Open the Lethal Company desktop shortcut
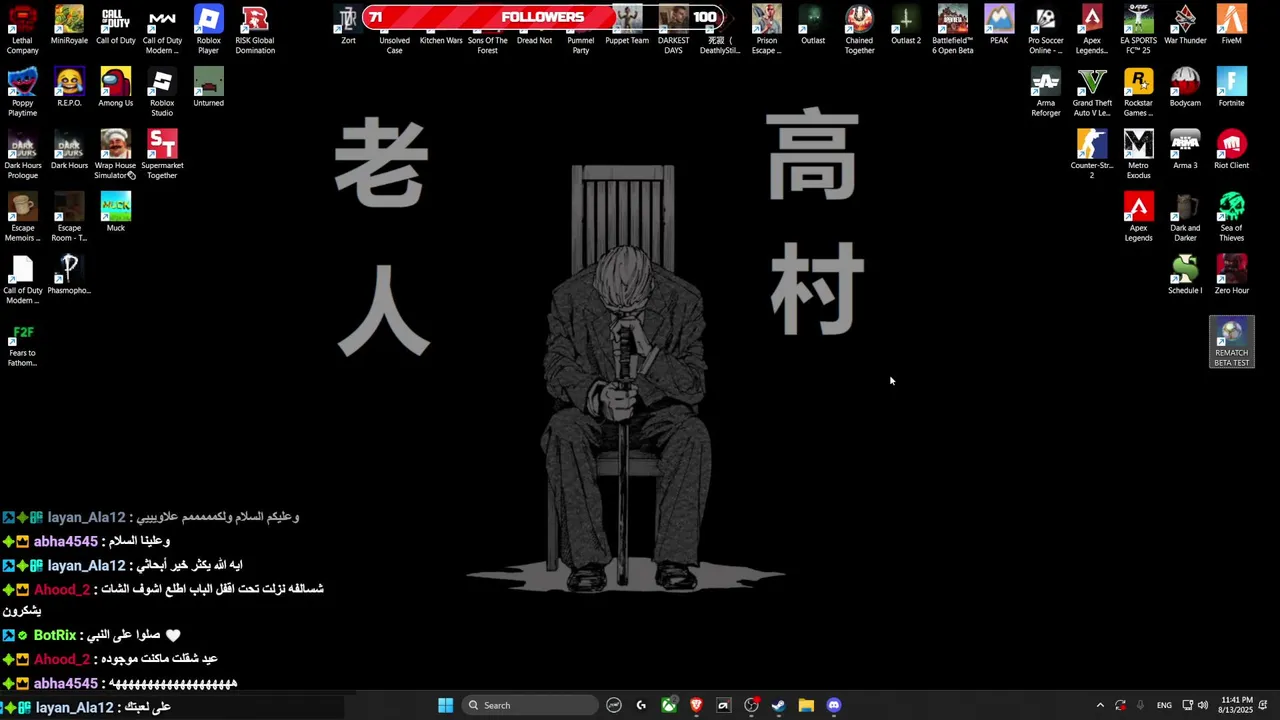Screen dimensions: 1280x720 tap(22, 30)
